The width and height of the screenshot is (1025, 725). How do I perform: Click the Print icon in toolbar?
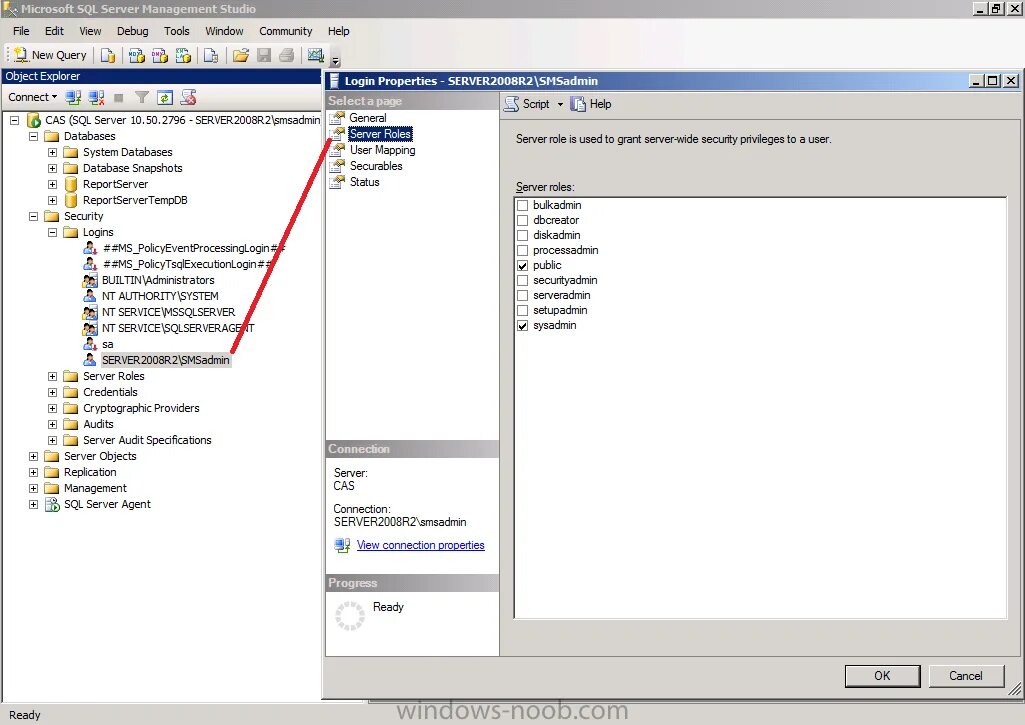[x=286, y=56]
